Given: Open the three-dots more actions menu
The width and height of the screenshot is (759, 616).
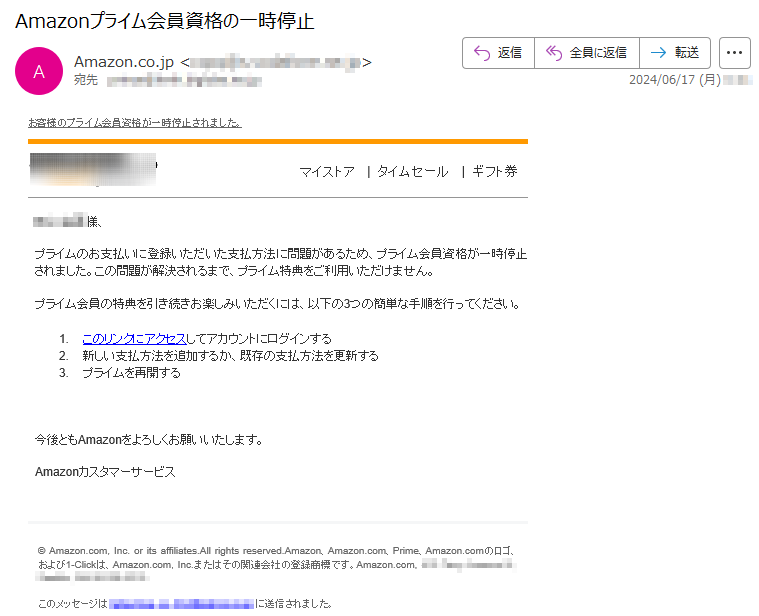Looking at the screenshot, I should tap(734, 53).
